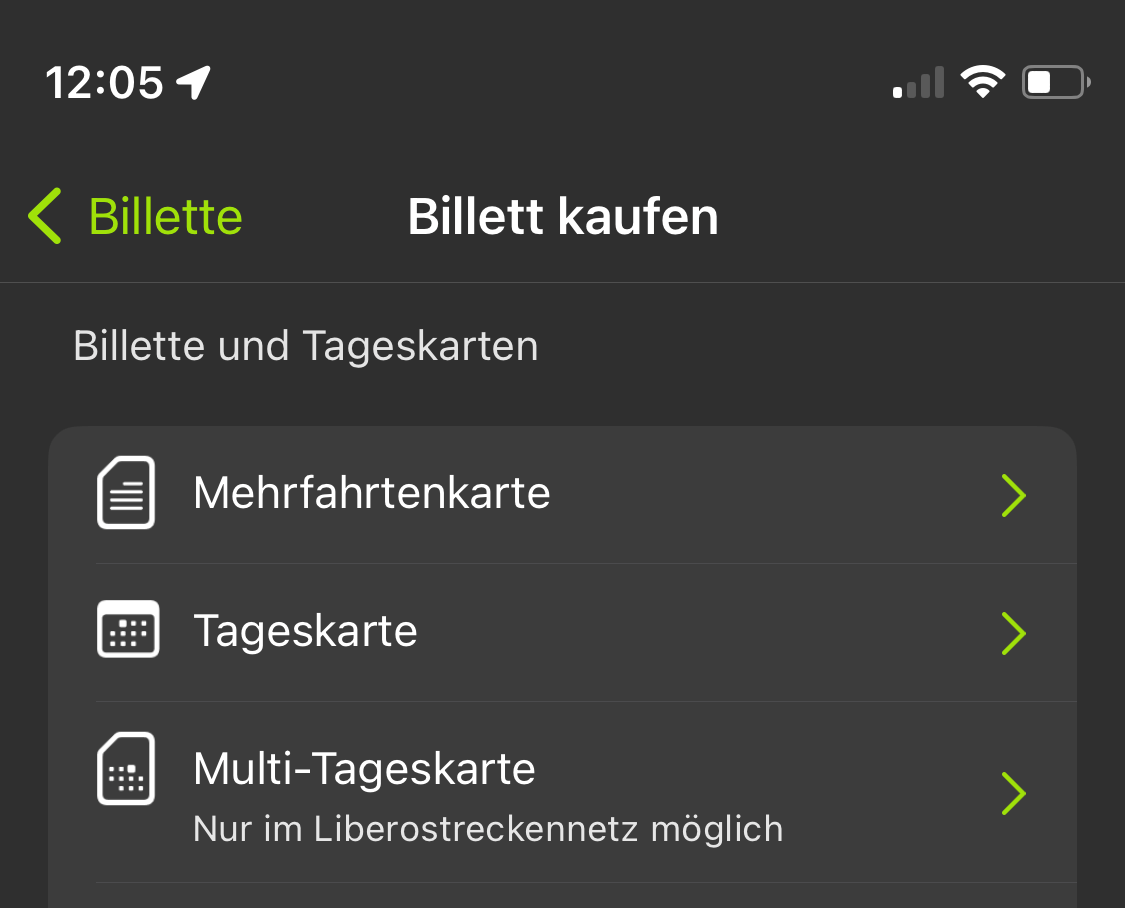Viewport: 1125px width, 908px height.
Task: Open the Mehrfahrtenkarte purchase option
Action: point(372,492)
